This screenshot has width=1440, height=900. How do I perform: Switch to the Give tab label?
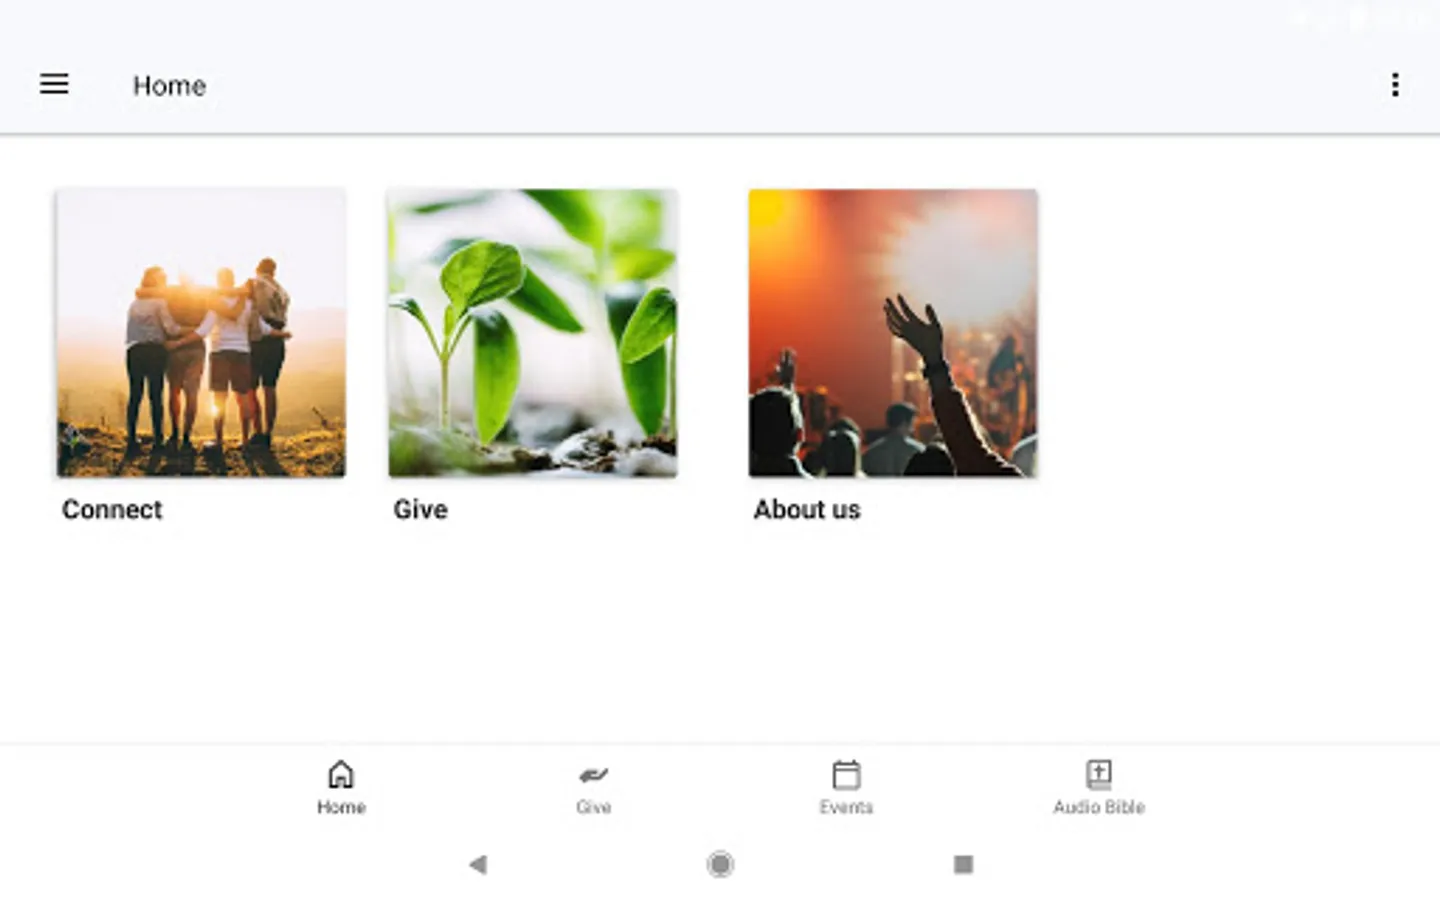coord(593,807)
